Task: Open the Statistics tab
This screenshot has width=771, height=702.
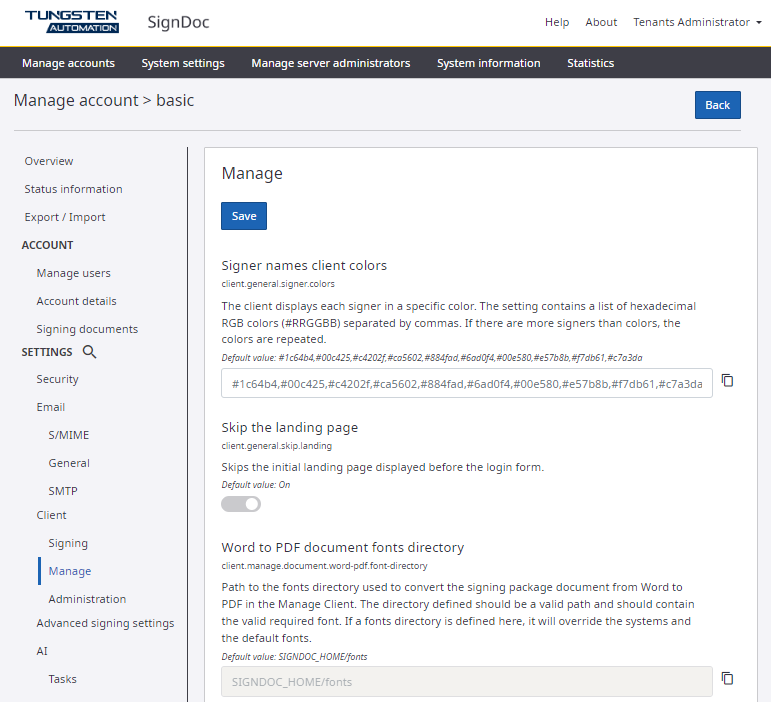Action: point(590,63)
